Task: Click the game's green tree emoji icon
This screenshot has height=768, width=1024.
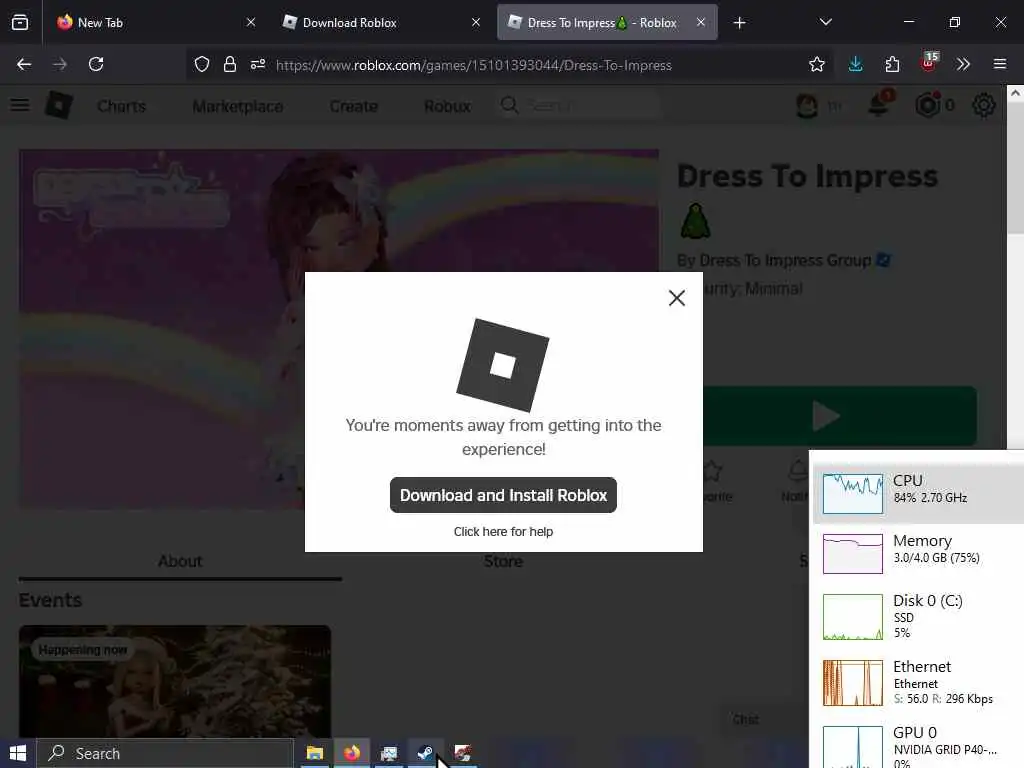Action: [x=696, y=220]
